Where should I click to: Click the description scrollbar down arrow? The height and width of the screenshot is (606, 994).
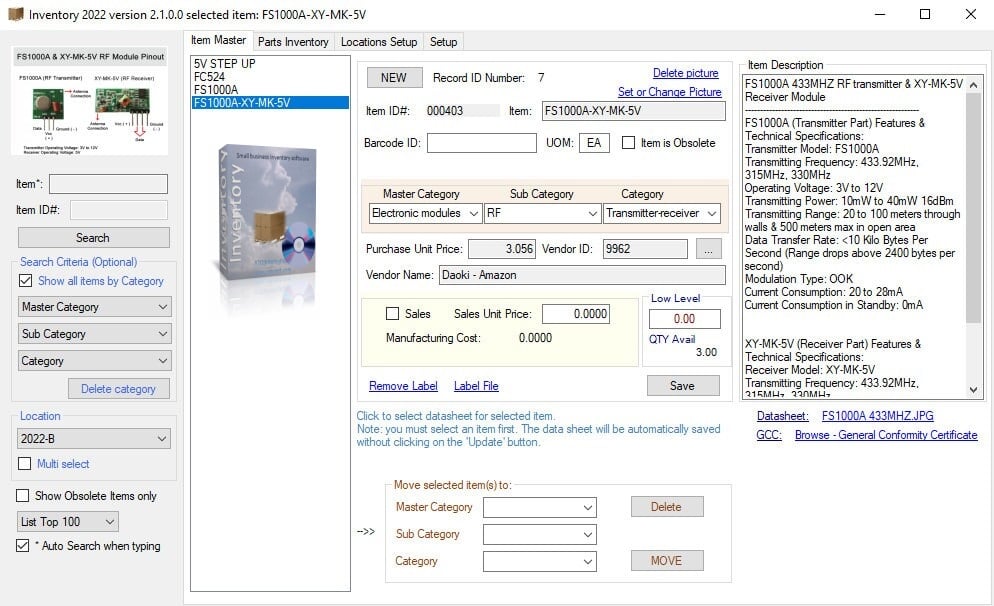coord(974,390)
